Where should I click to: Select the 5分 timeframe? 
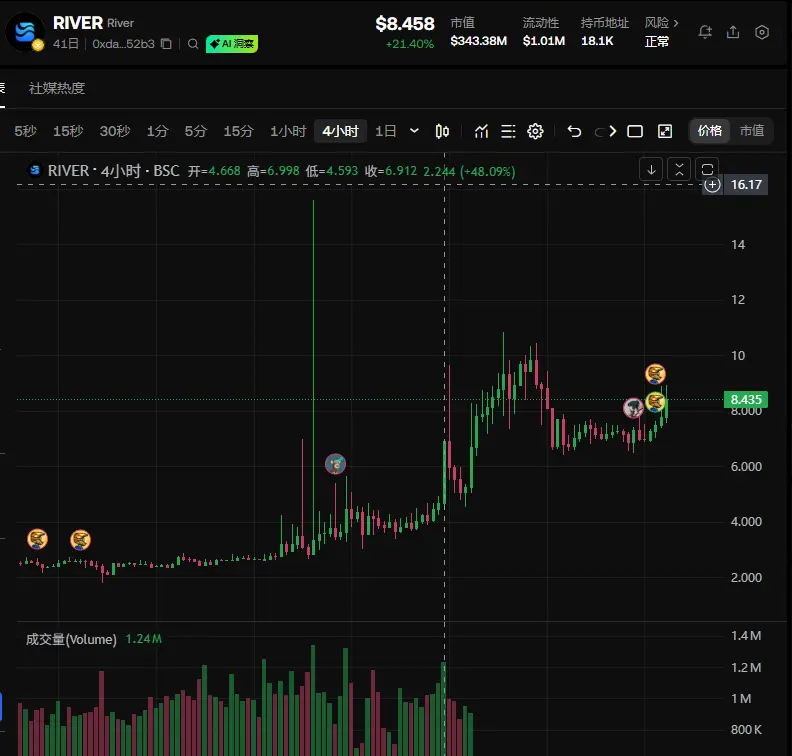pos(195,131)
